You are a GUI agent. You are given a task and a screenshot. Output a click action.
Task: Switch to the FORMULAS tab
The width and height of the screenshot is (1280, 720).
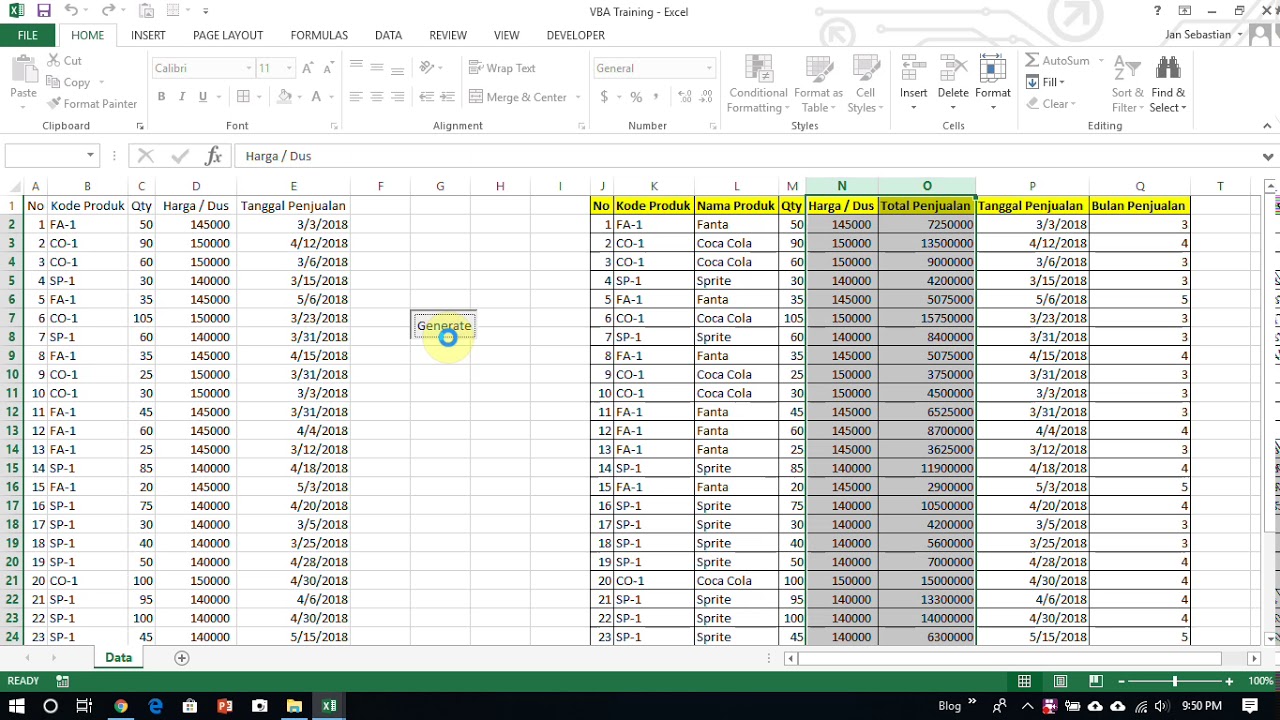coord(319,35)
